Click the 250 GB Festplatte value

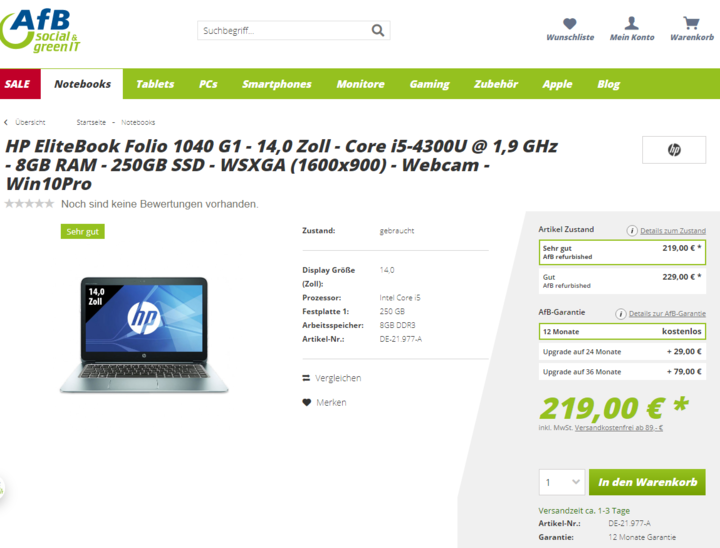click(x=392, y=311)
